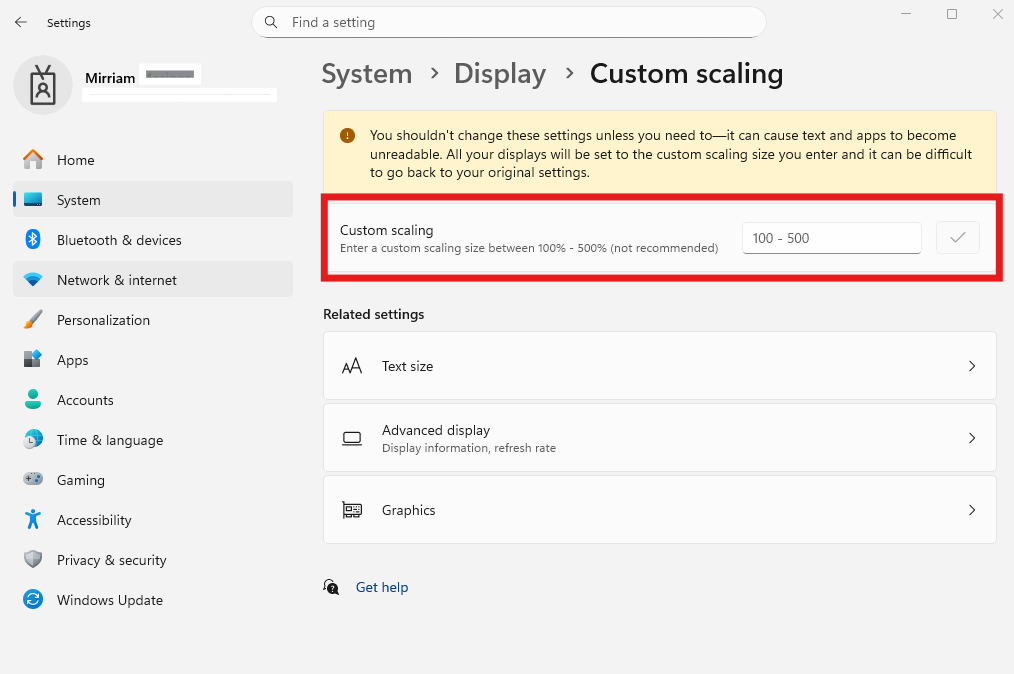
Task: Click the Accounts person icon
Action: pyautogui.click(x=33, y=399)
